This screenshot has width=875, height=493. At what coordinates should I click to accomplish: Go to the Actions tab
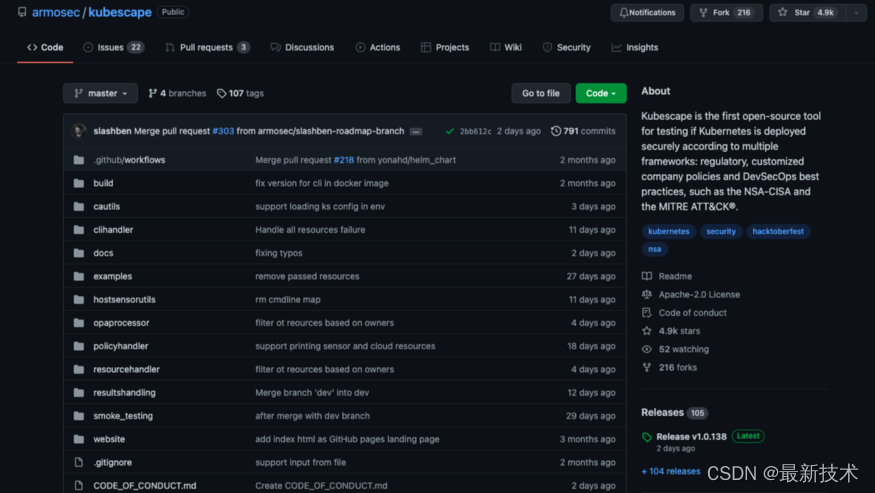[x=378, y=47]
